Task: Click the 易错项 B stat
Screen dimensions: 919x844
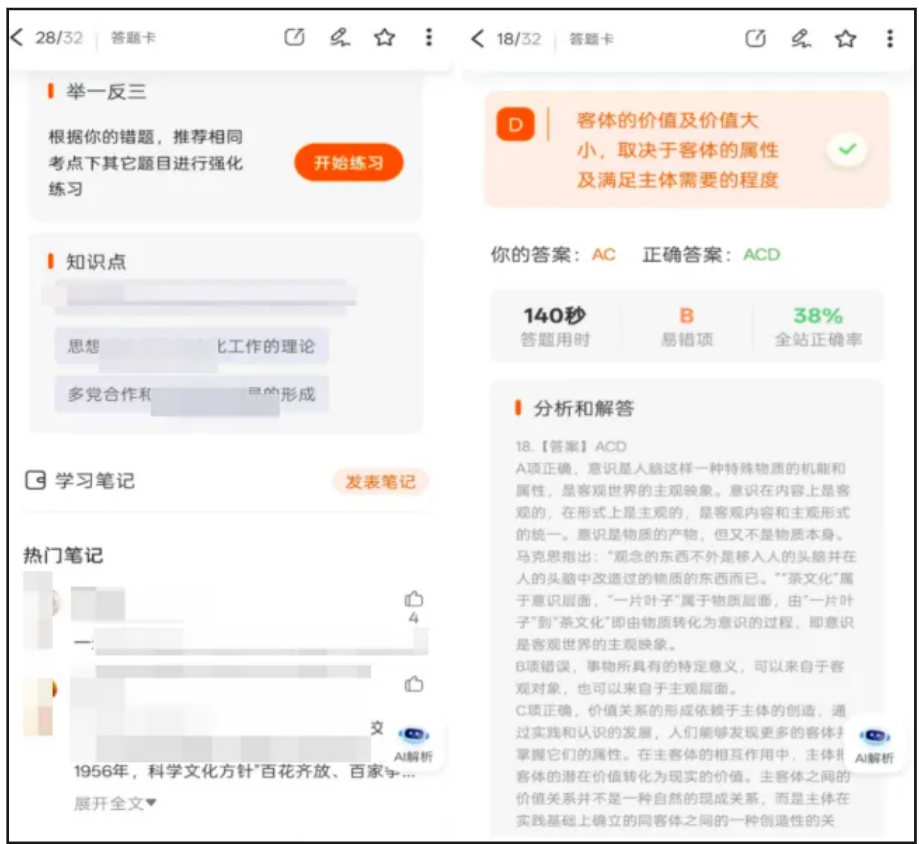Action: coord(687,326)
